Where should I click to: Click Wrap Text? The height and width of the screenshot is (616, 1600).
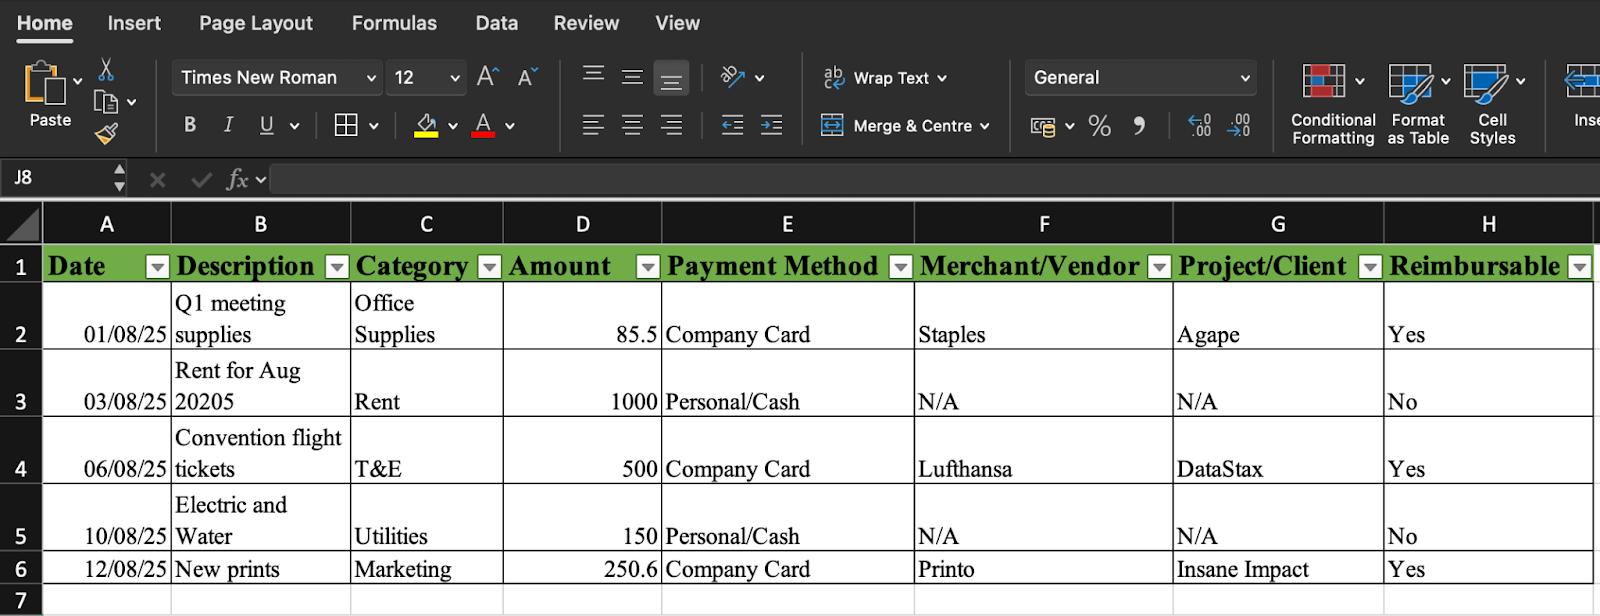(885, 77)
